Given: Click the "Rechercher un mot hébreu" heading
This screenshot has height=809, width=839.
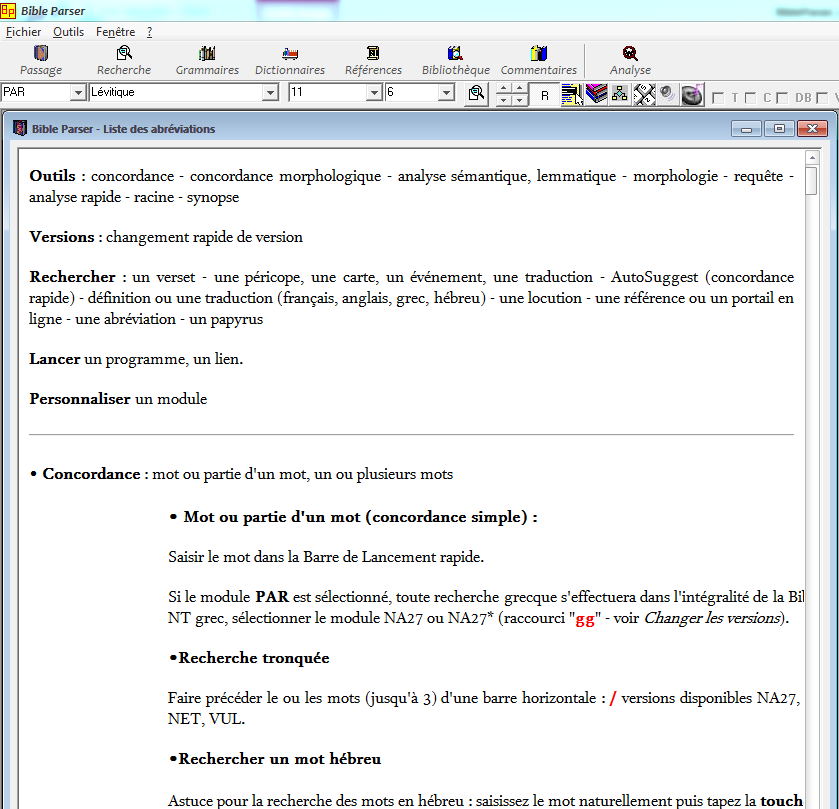Looking at the screenshot, I should point(279,759).
